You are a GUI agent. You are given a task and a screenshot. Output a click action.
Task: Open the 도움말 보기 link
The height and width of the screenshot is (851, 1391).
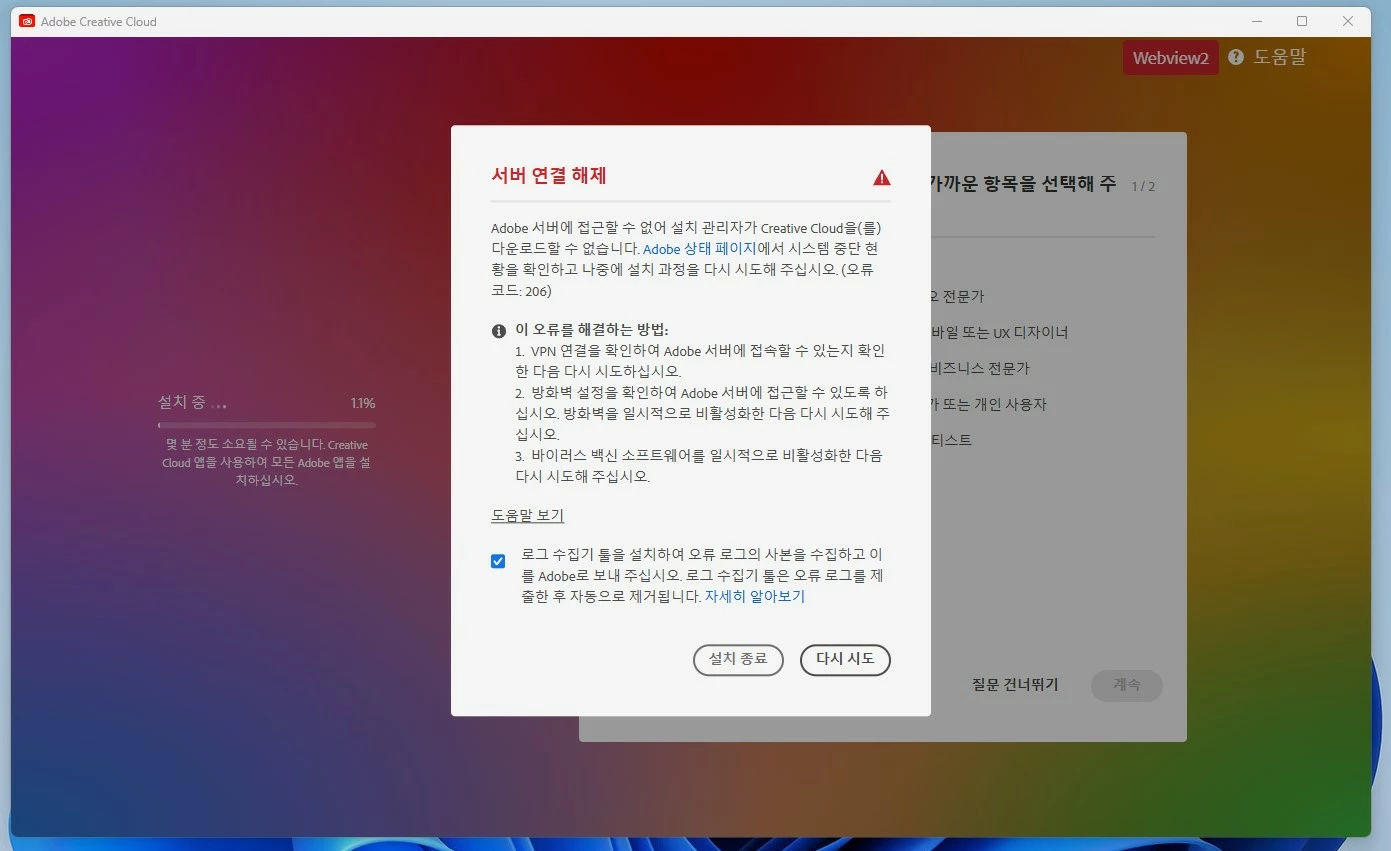click(x=528, y=516)
